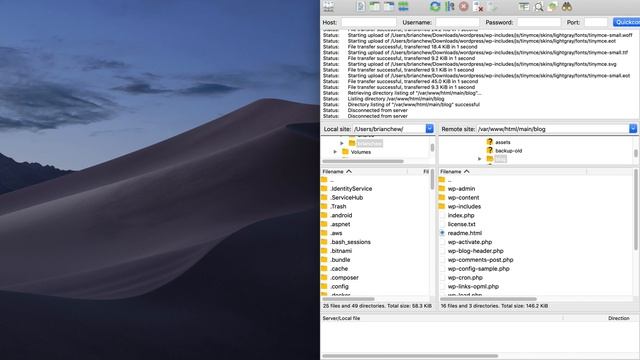The width and height of the screenshot is (640, 360).
Task: Select .android in local list
Action: [x=341, y=216]
